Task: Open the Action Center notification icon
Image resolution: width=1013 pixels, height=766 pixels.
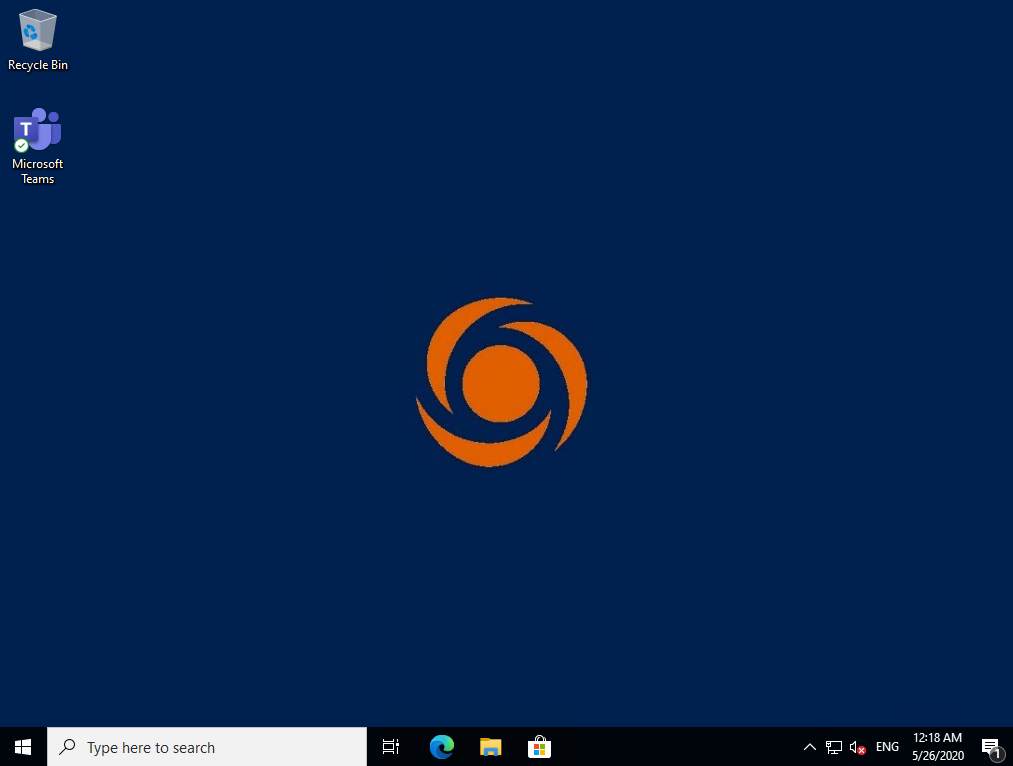Action: tap(990, 747)
